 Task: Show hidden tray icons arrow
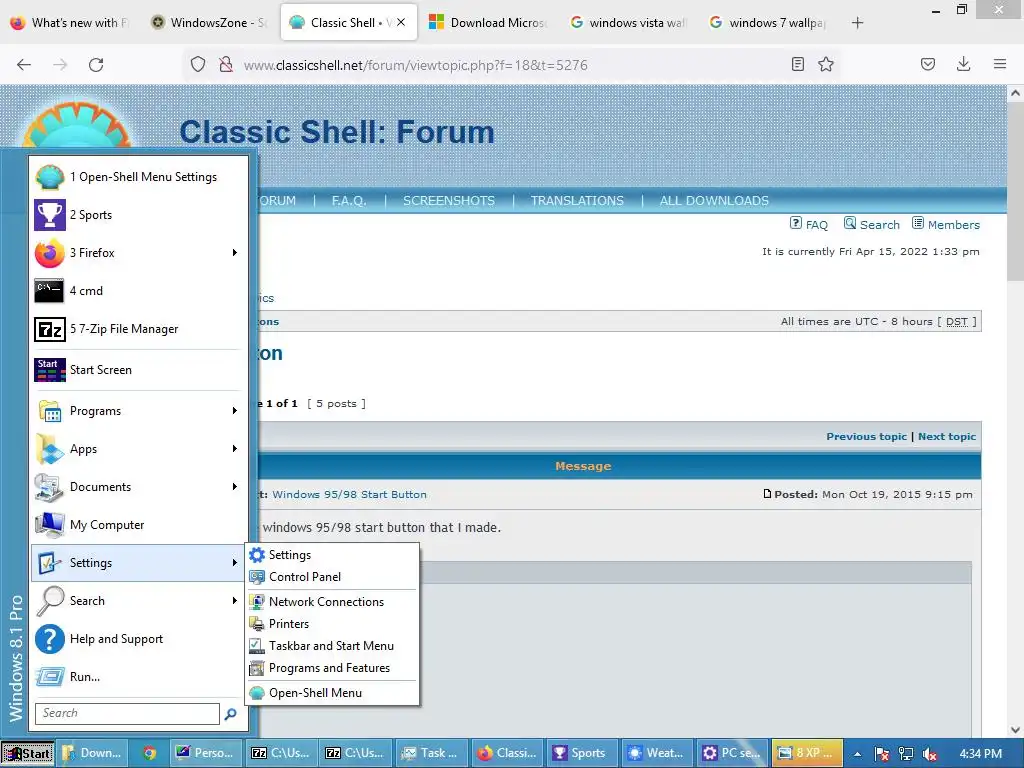tap(857, 754)
